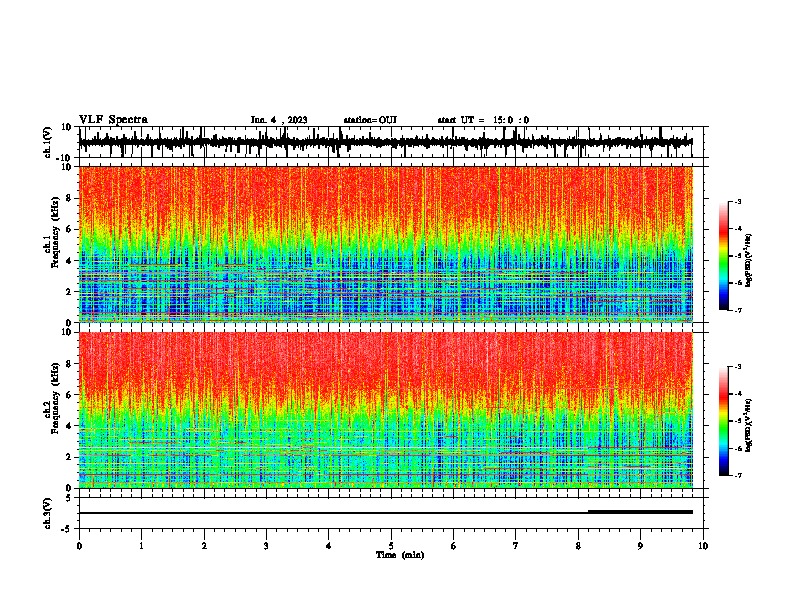Screen dimensions: 792x612
Task: Click the ch.2 spectrogram image panel
Action: click(x=386, y=410)
